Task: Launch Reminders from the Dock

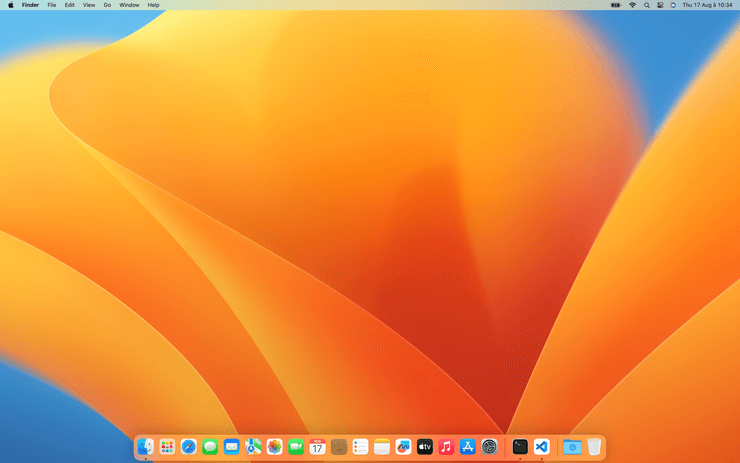Action: pyautogui.click(x=361, y=446)
